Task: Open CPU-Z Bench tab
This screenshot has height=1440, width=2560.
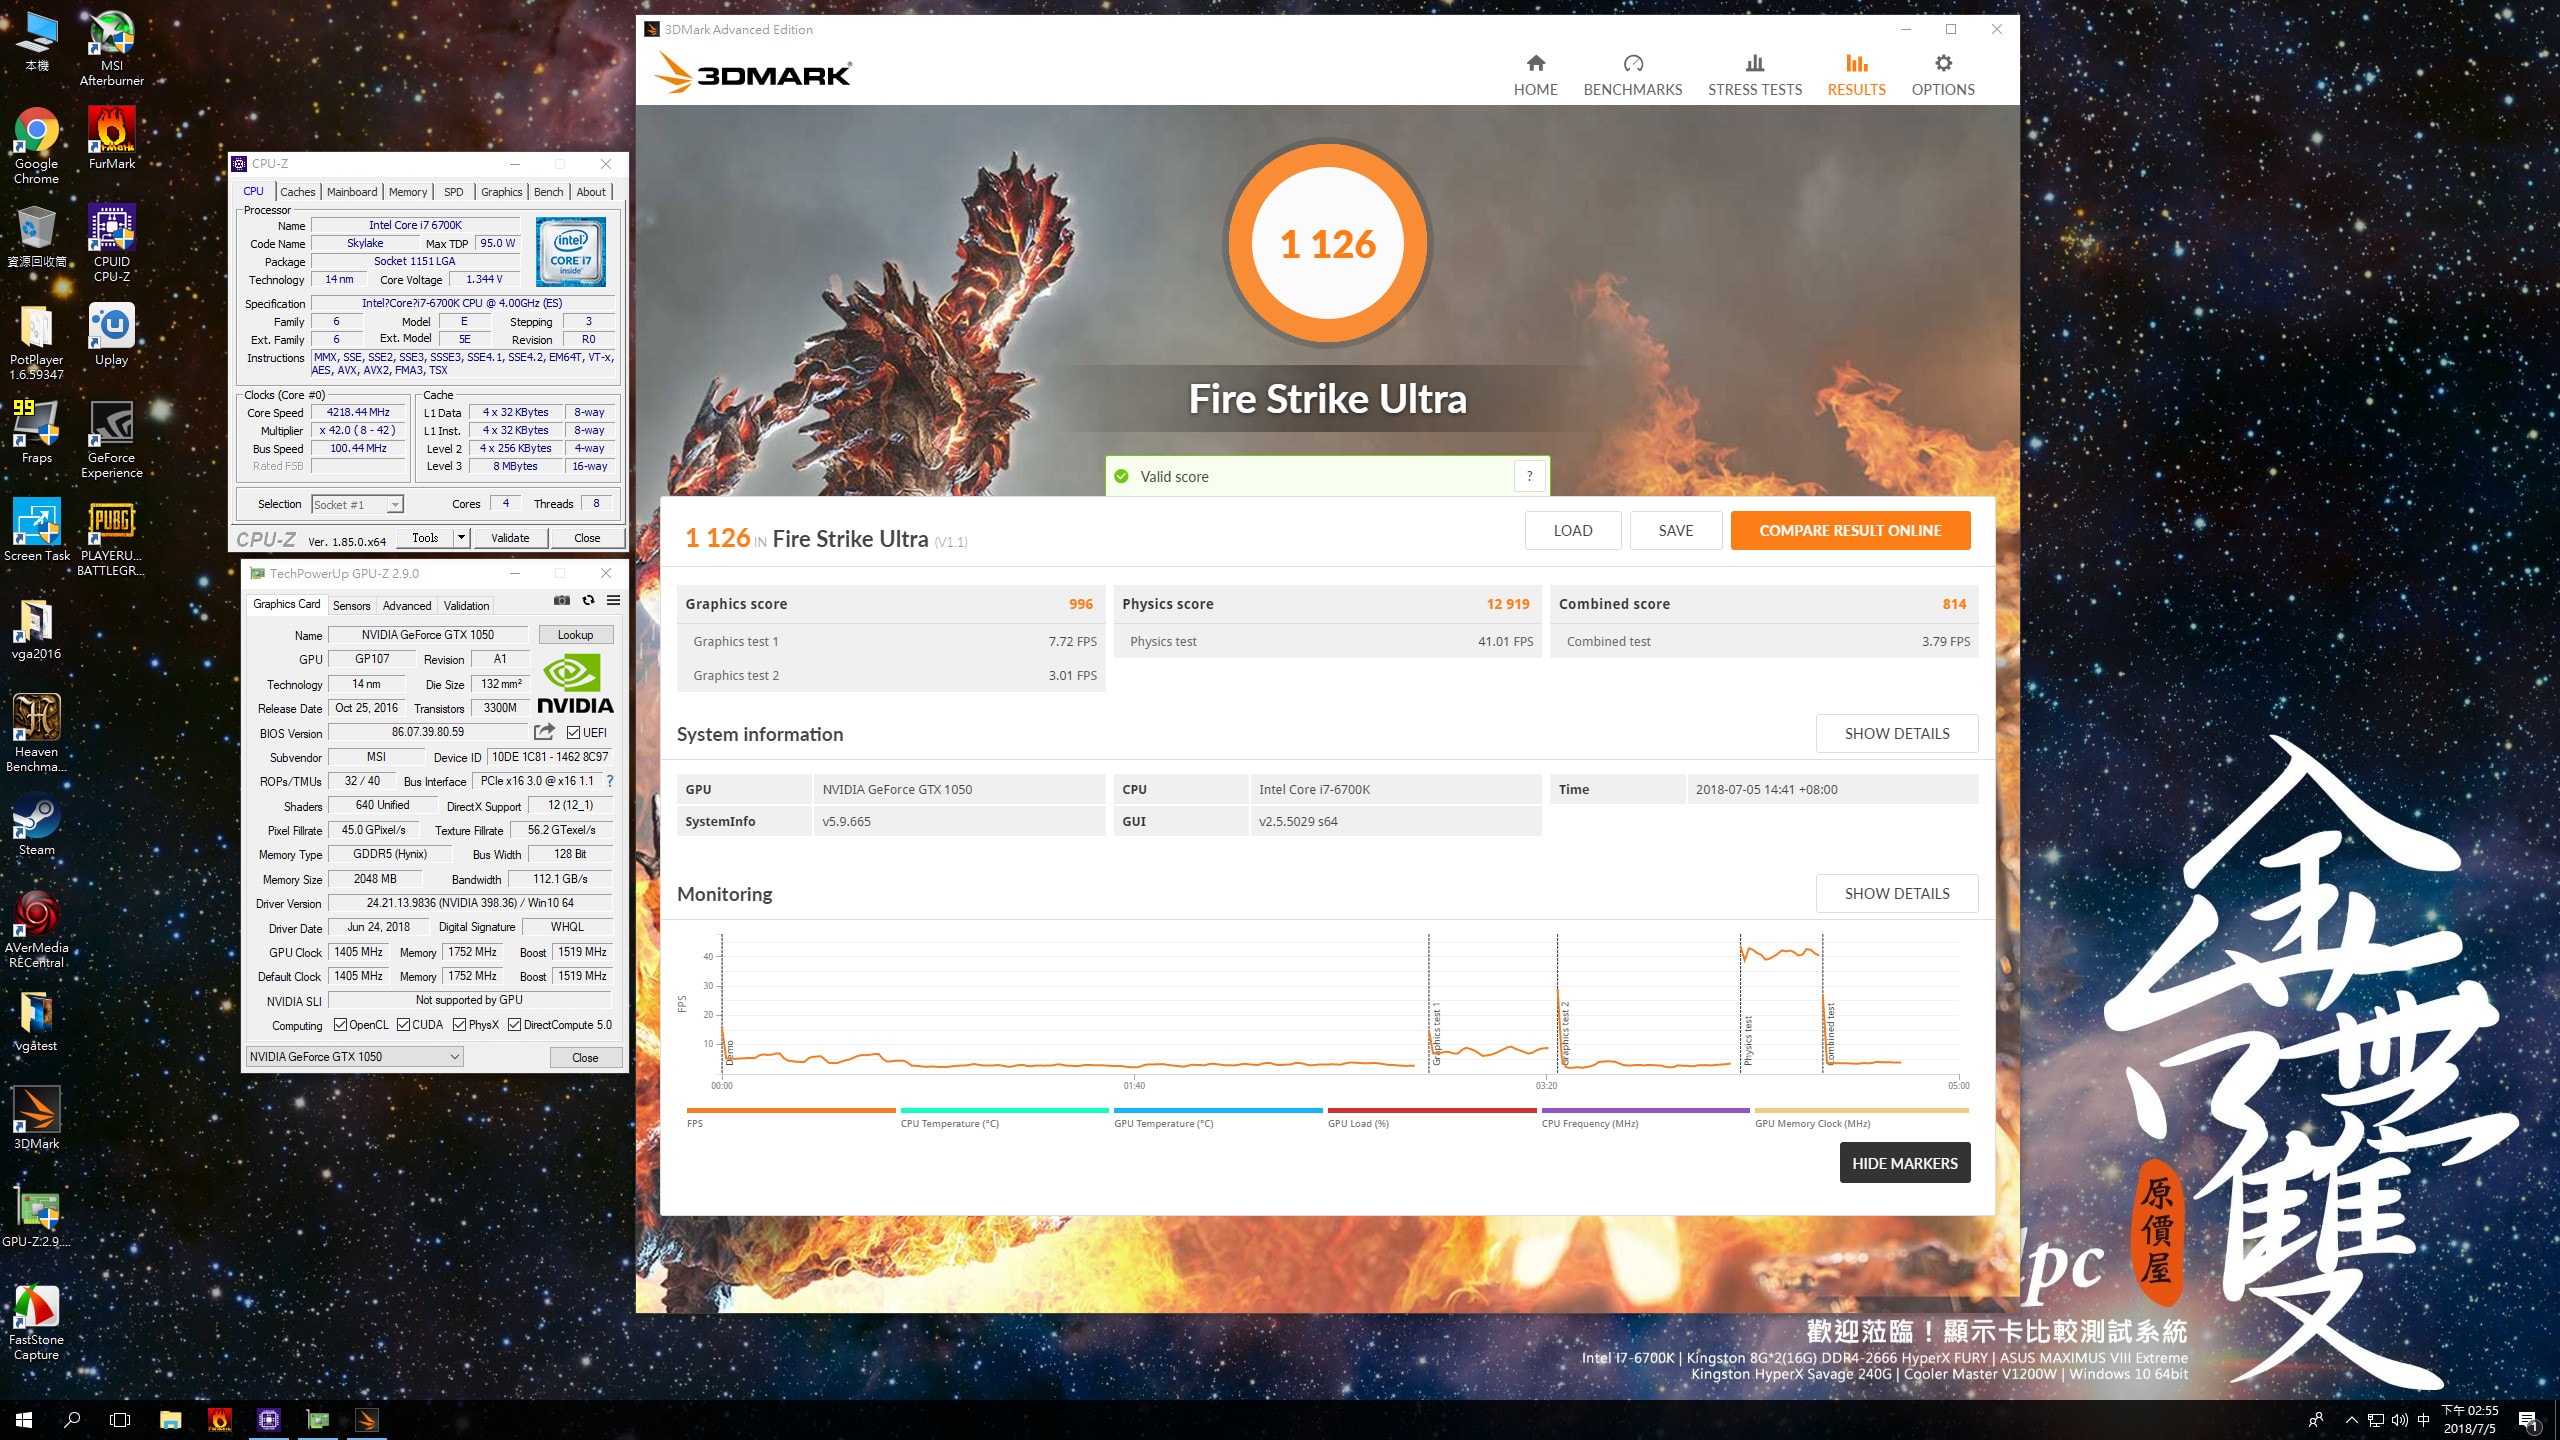Action: pyautogui.click(x=548, y=192)
